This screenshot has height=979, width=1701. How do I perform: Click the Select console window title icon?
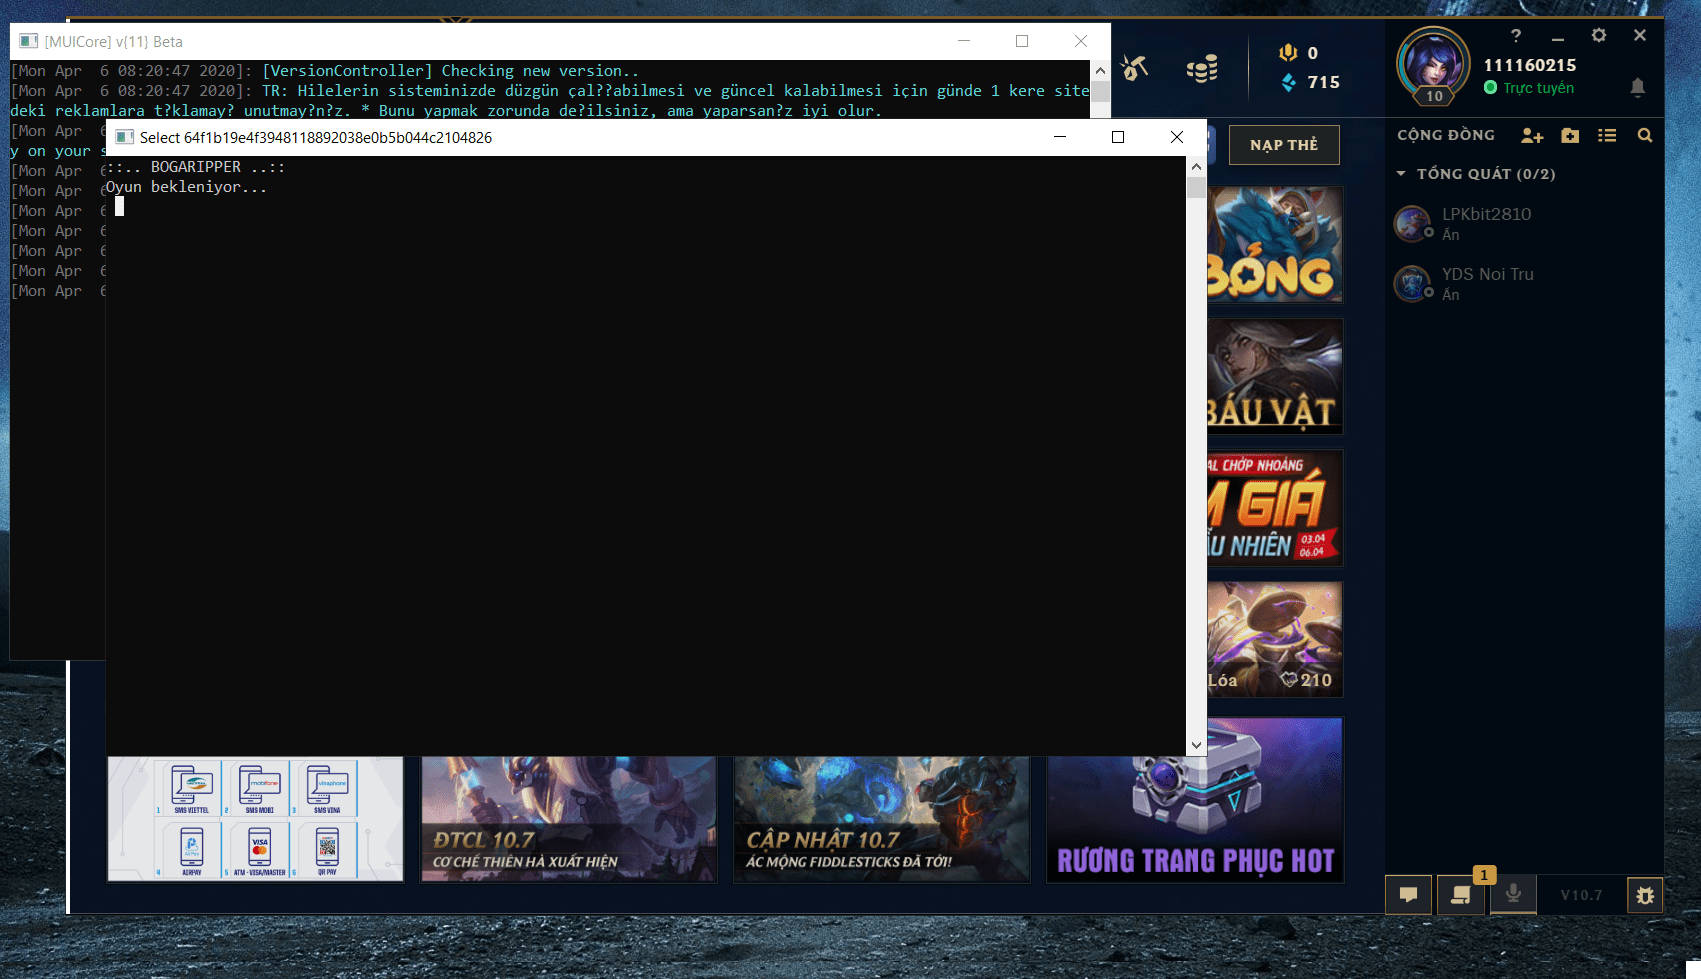point(124,137)
